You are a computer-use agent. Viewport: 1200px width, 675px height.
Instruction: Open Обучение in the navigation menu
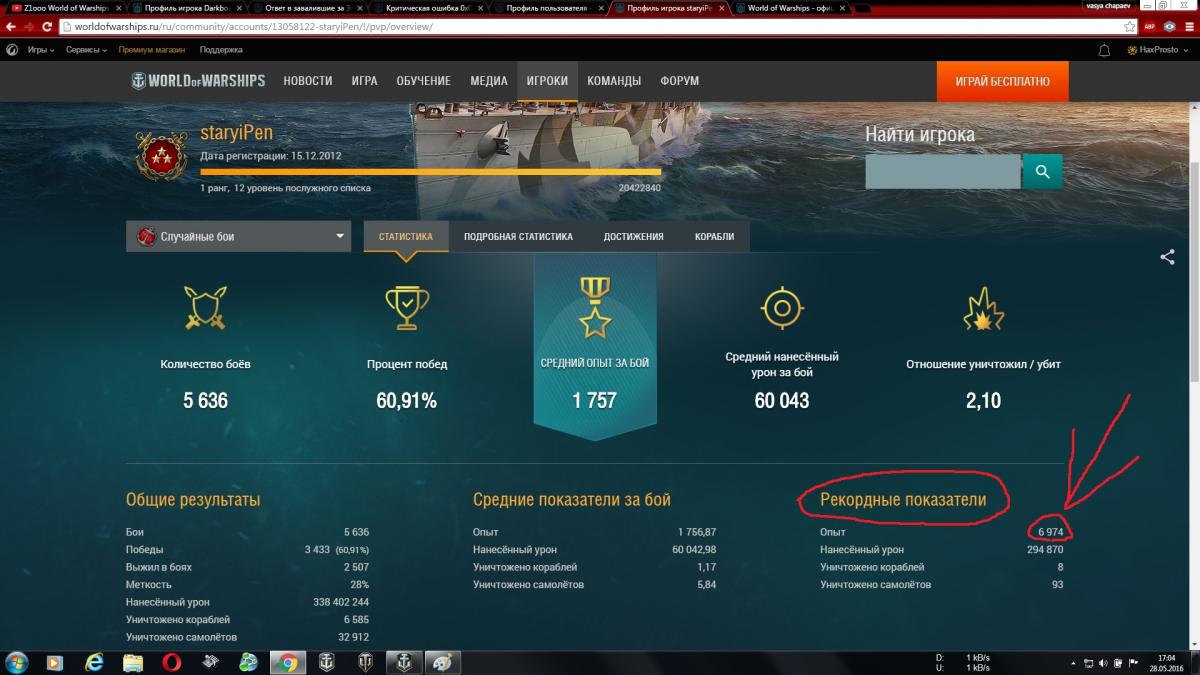point(423,81)
